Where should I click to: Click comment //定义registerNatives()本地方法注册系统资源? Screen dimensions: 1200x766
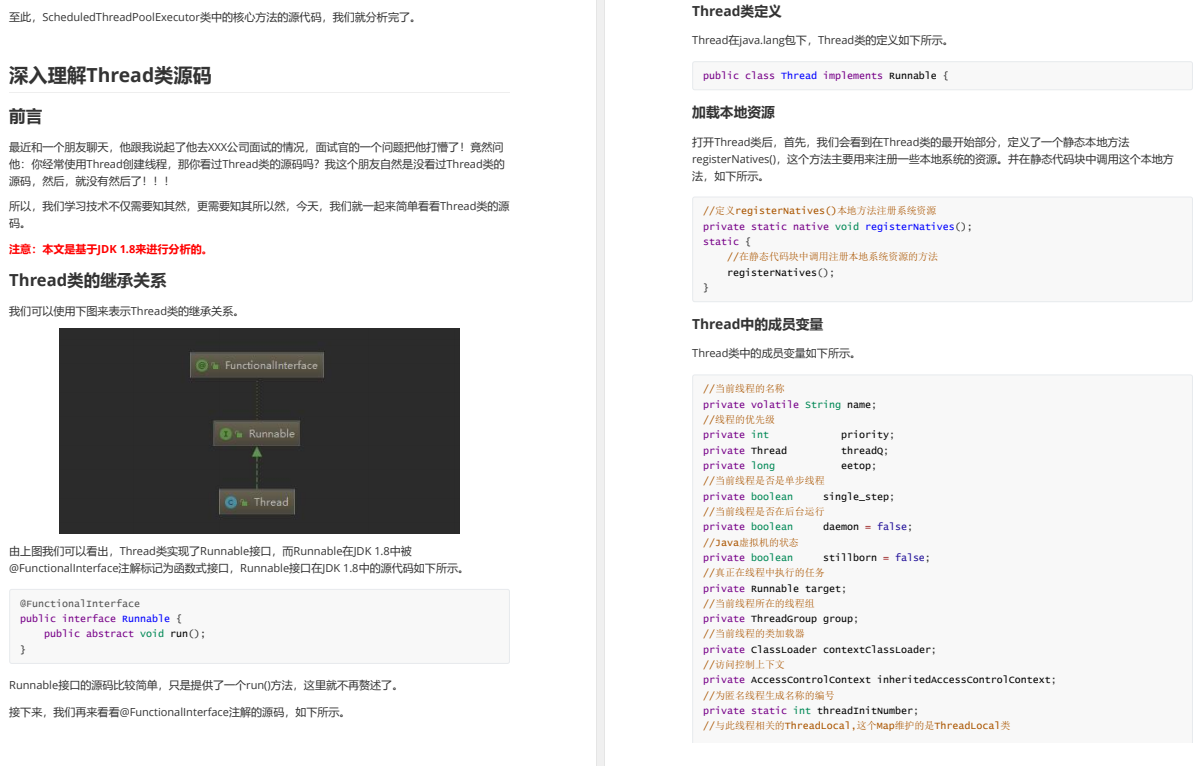point(819,211)
